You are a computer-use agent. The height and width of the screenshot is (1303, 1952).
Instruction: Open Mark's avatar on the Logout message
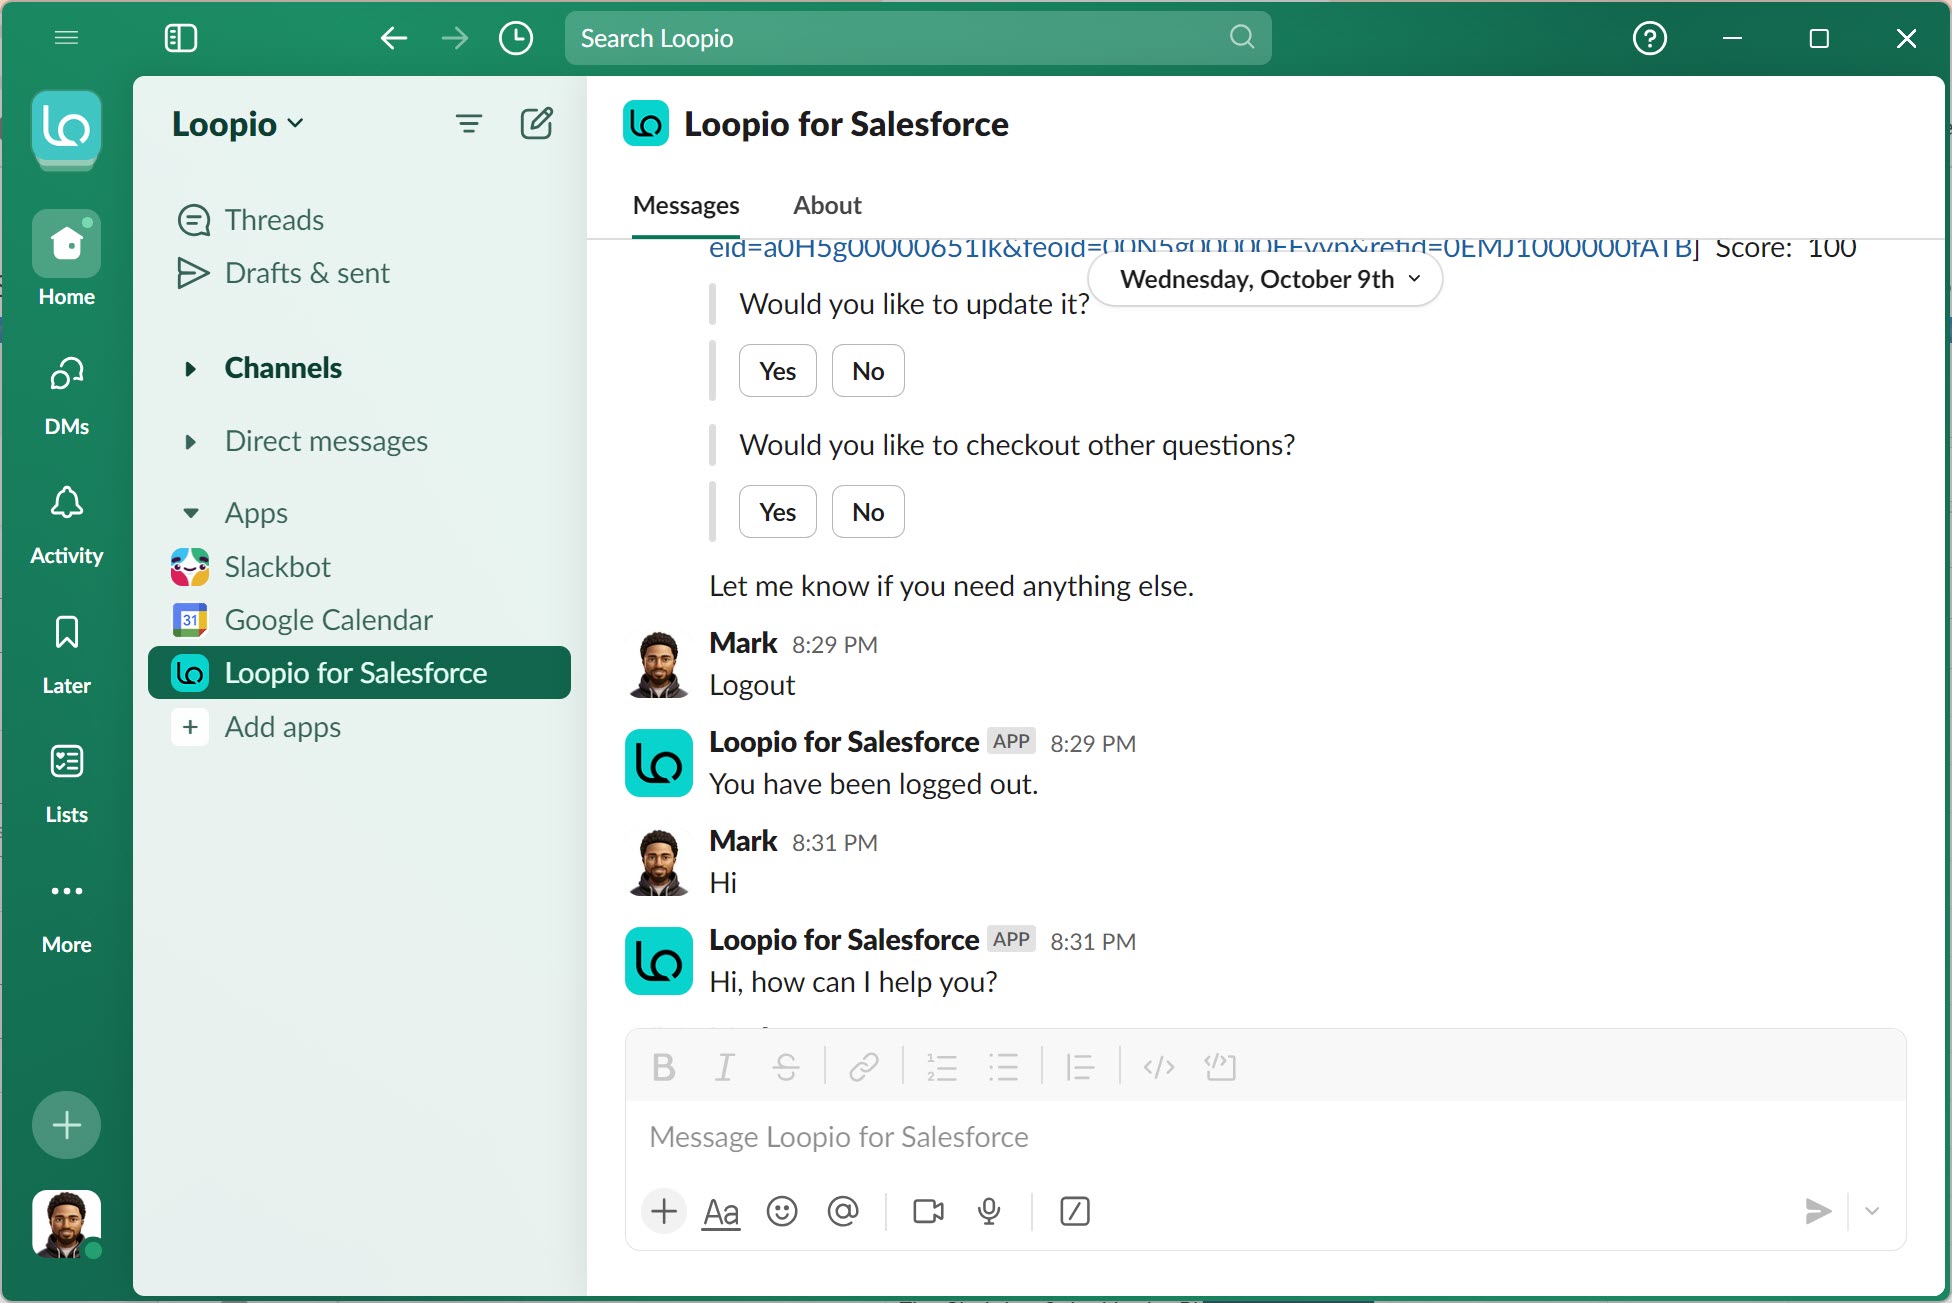(x=659, y=664)
